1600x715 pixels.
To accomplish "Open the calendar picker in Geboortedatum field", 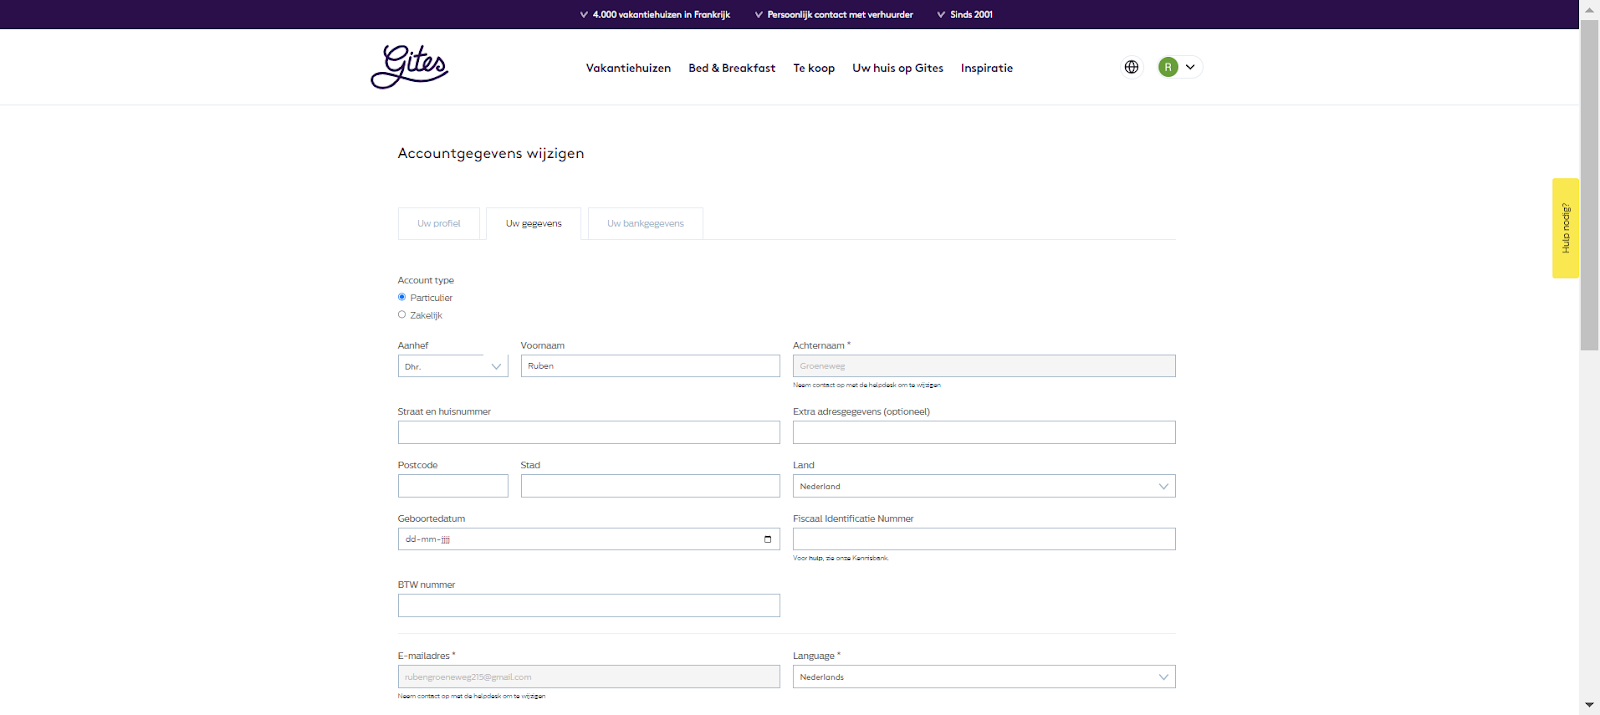I will (767, 539).
